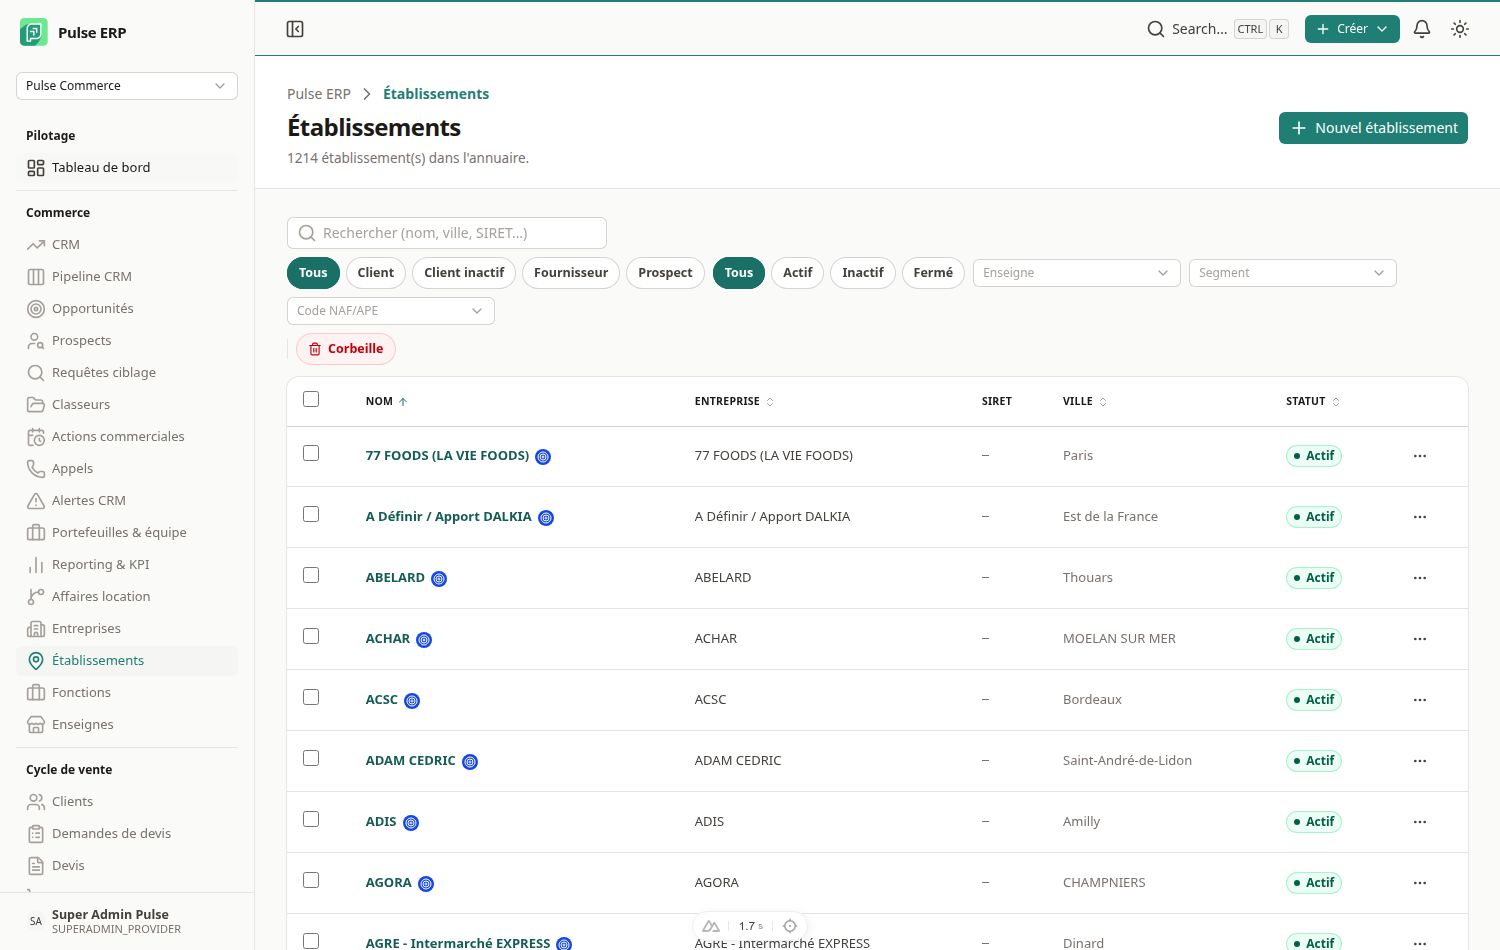Click Pulse ERP breadcrumb link

coord(318,94)
